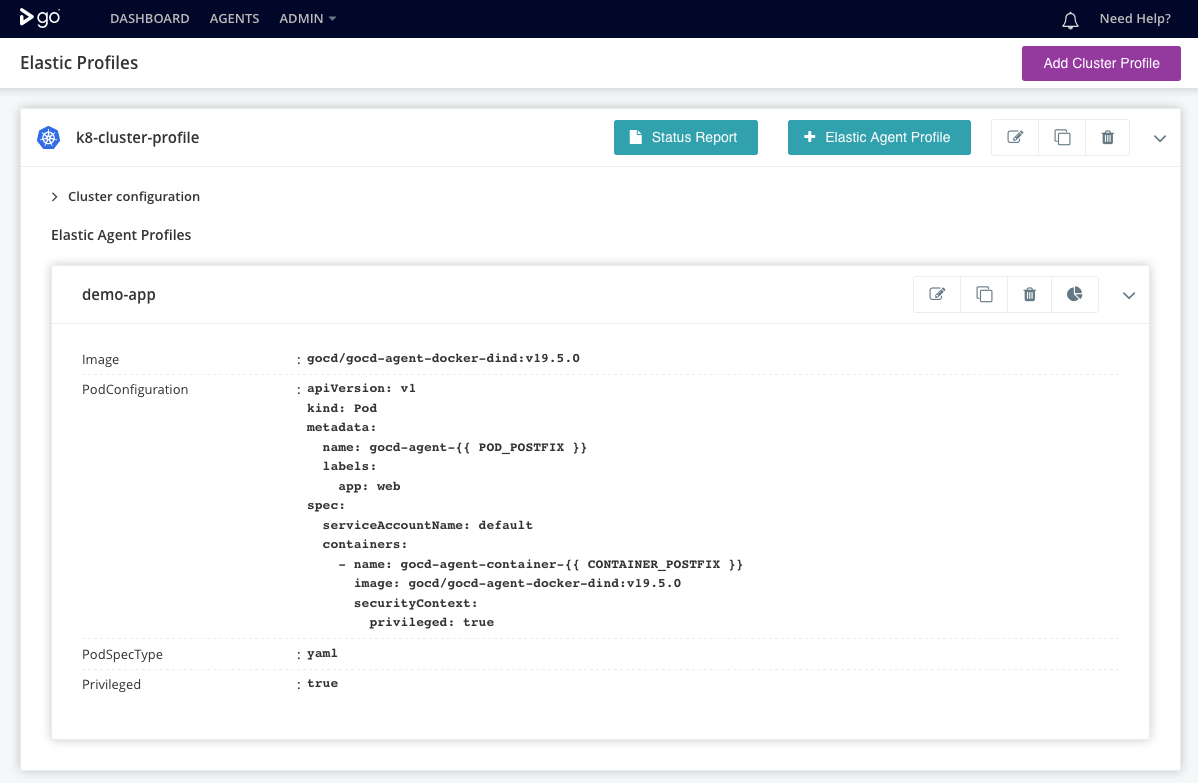Click the Add Cluster Profile button
The image size is (1198, 783).
coord(1101,63)
